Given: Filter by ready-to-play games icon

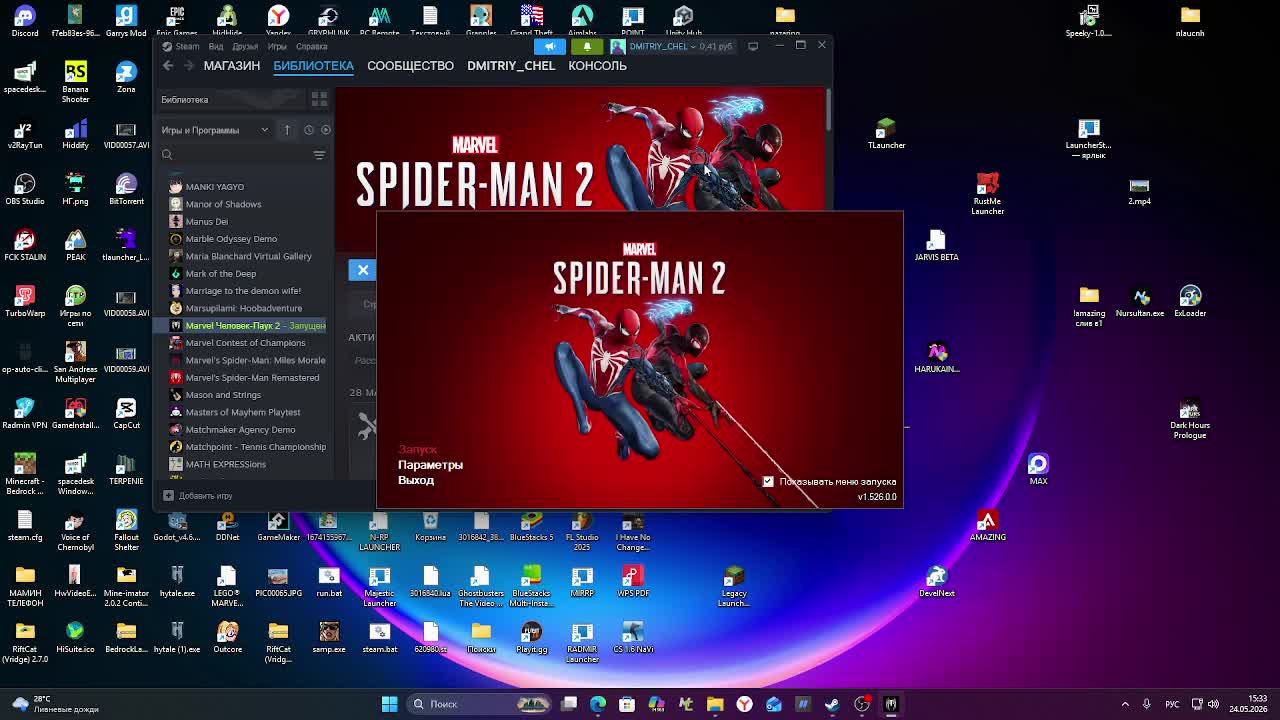Looking at the screenshot, I should pyautogui.click(x=326, y=130).
